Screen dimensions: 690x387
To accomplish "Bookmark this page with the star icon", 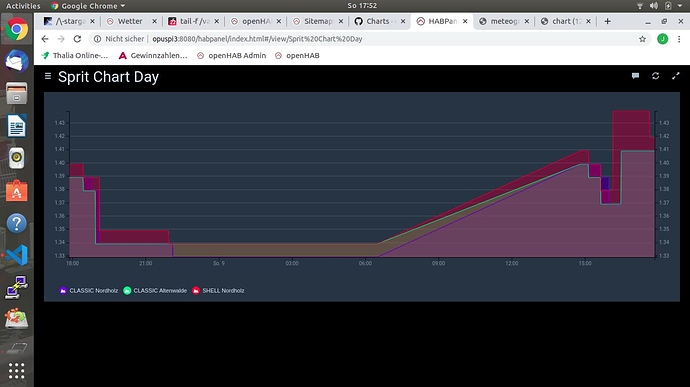I will click(642, 39).
